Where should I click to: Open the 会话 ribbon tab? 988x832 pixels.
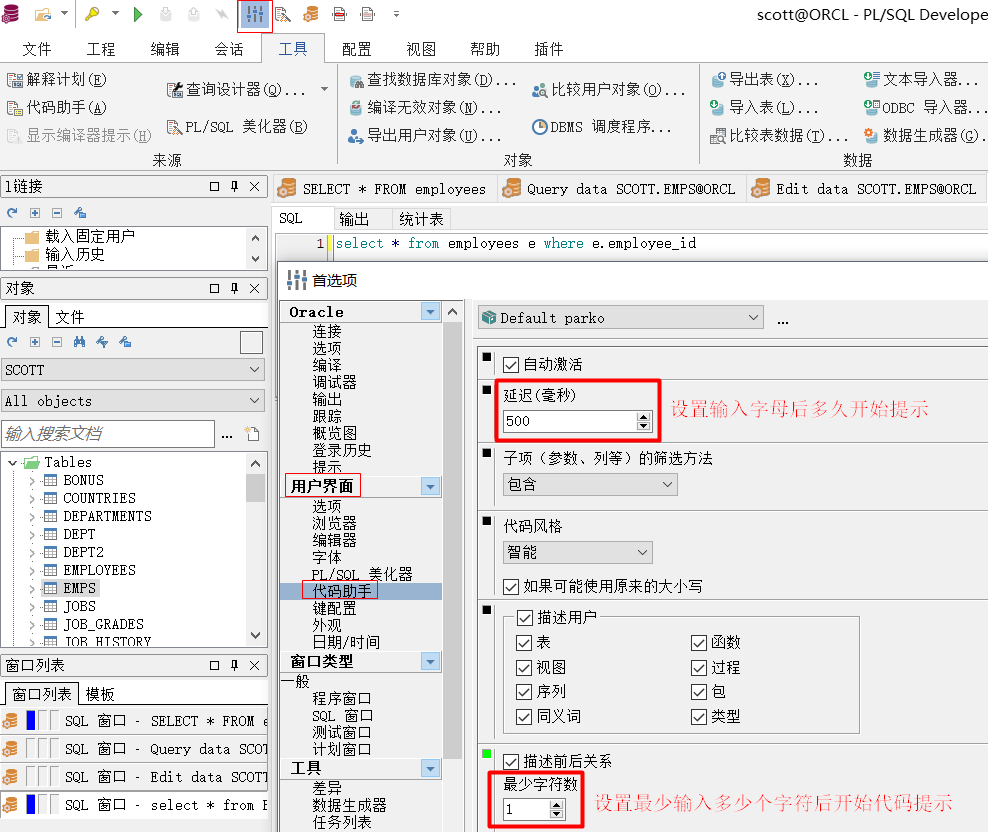229,49
